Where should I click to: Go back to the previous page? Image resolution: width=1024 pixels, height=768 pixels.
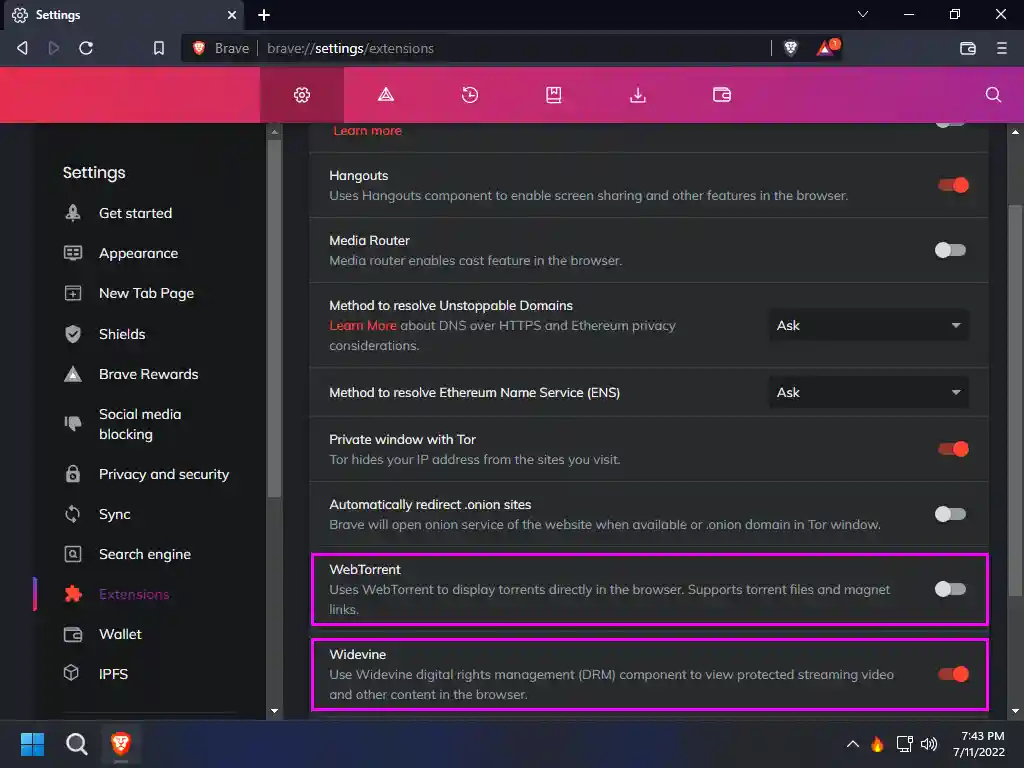(22, 48)
